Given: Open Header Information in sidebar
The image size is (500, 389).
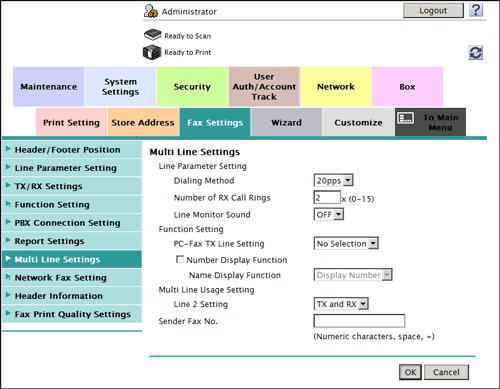Looking at the screenshot, I should (72, 296).
